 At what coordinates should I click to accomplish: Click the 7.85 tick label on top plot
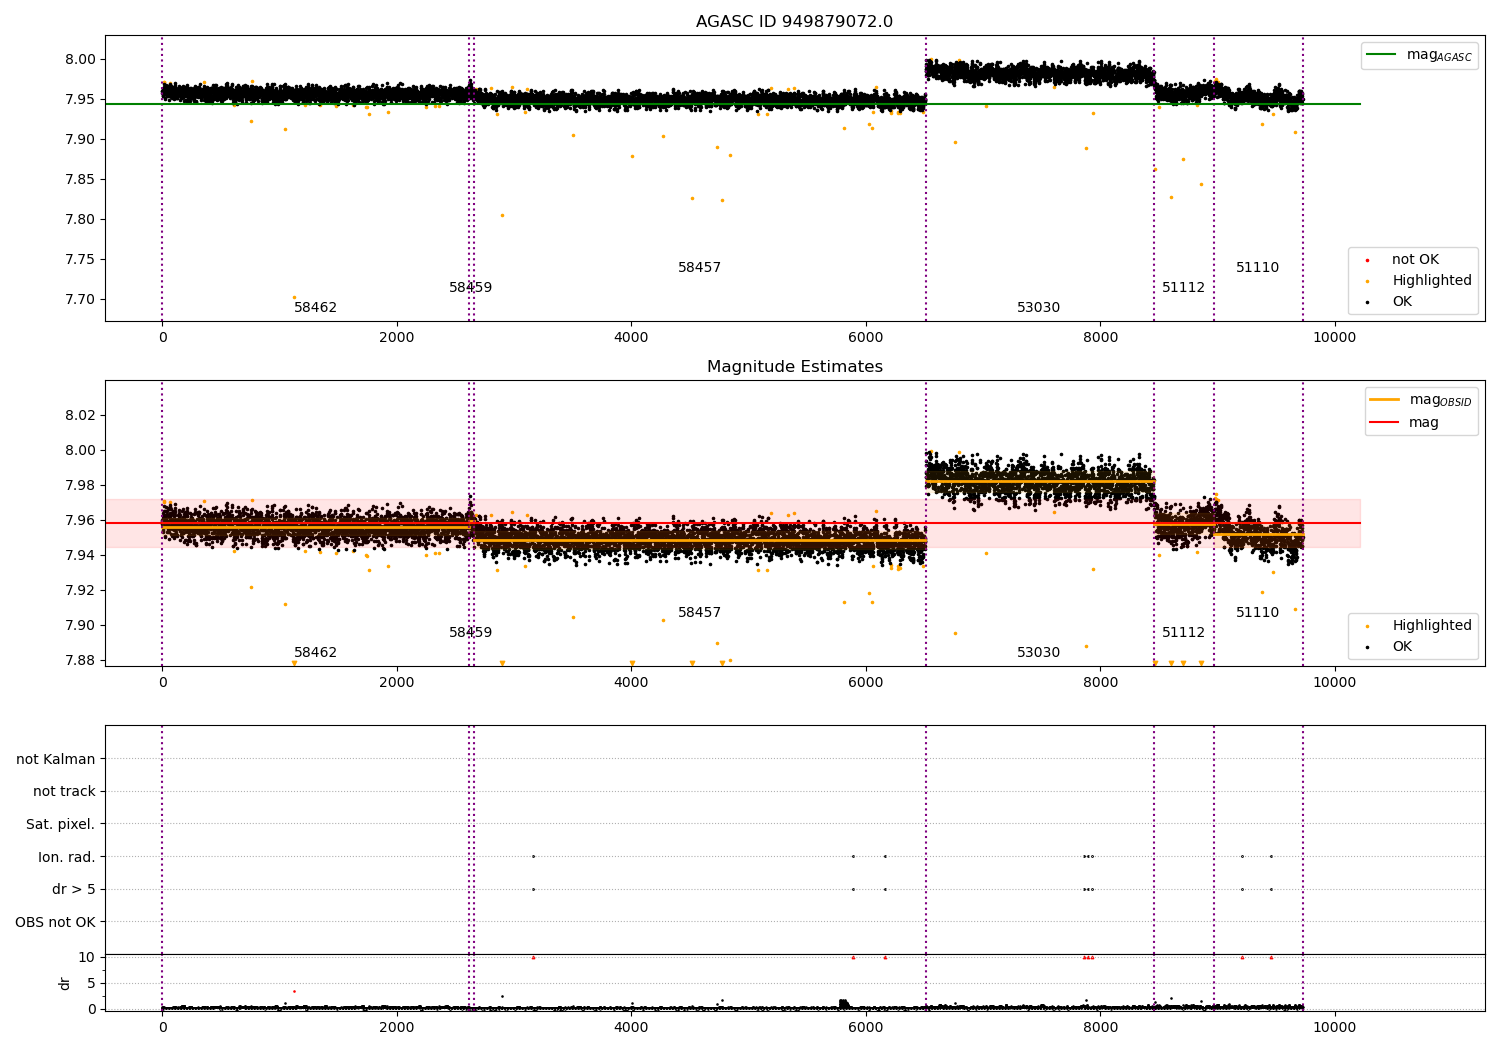coord(80,179)
